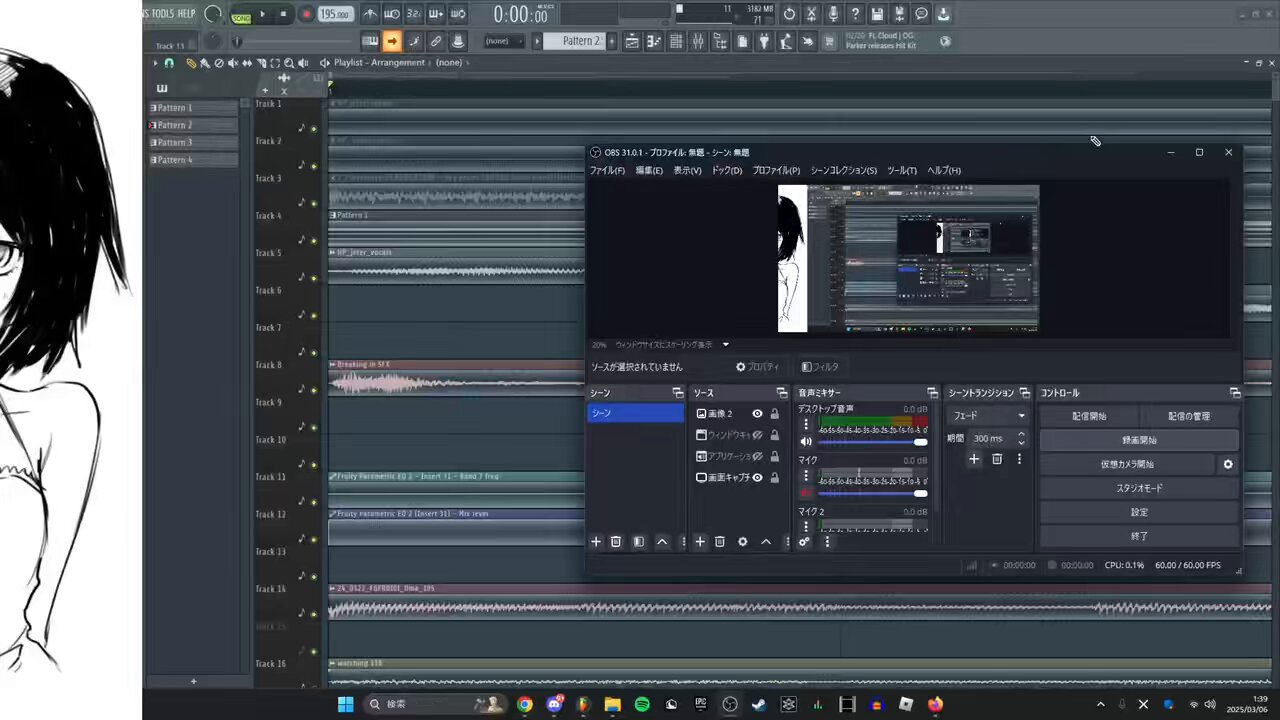
Task: Click the 195 tempo field
Action: [x=335, y=15]
